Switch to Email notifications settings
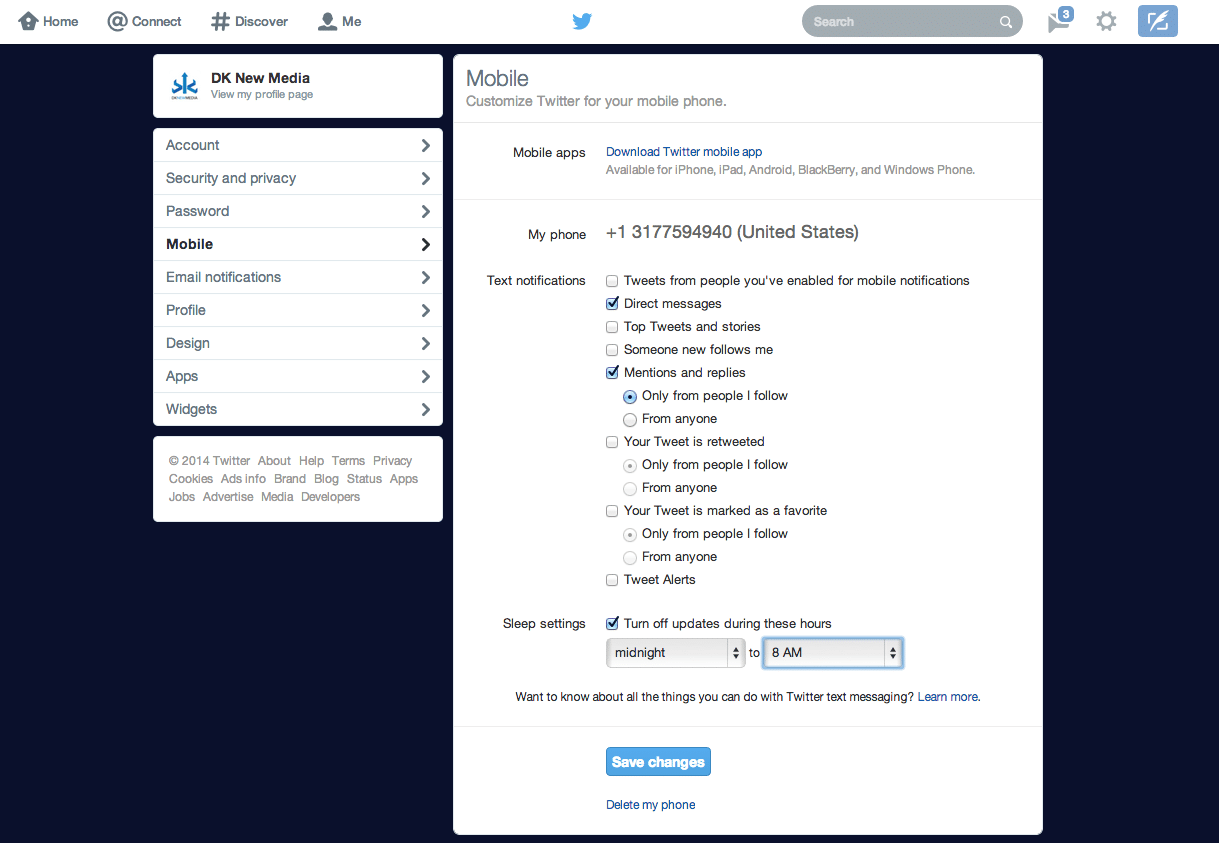 click(x=297, y=277)
